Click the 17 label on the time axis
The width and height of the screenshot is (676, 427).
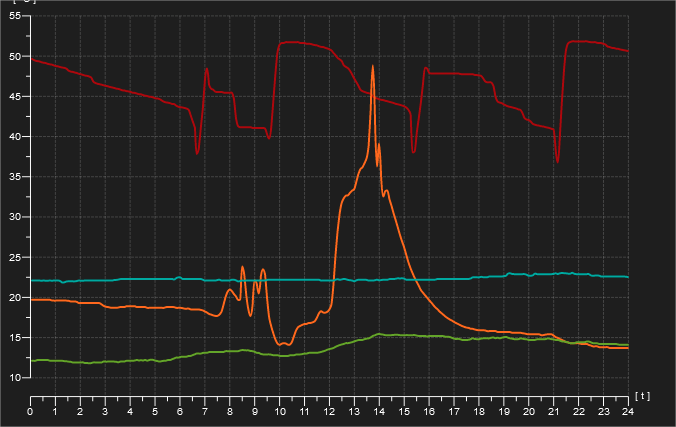pyautogui.click(x=454, y=412)
